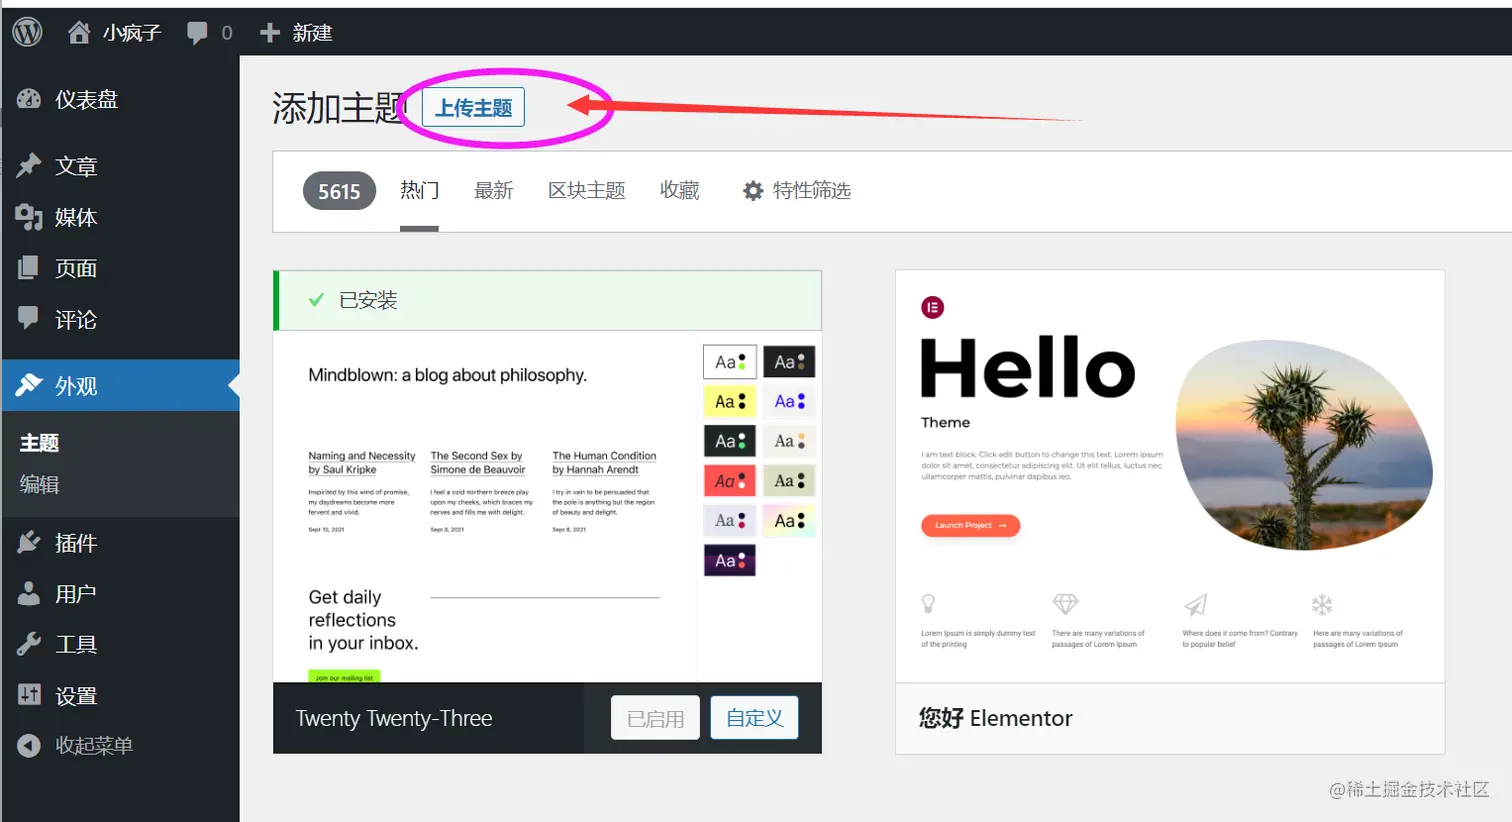Click the 添加主题 page heading
This screenshot has width=1512, height=822.
coord(337,108)
